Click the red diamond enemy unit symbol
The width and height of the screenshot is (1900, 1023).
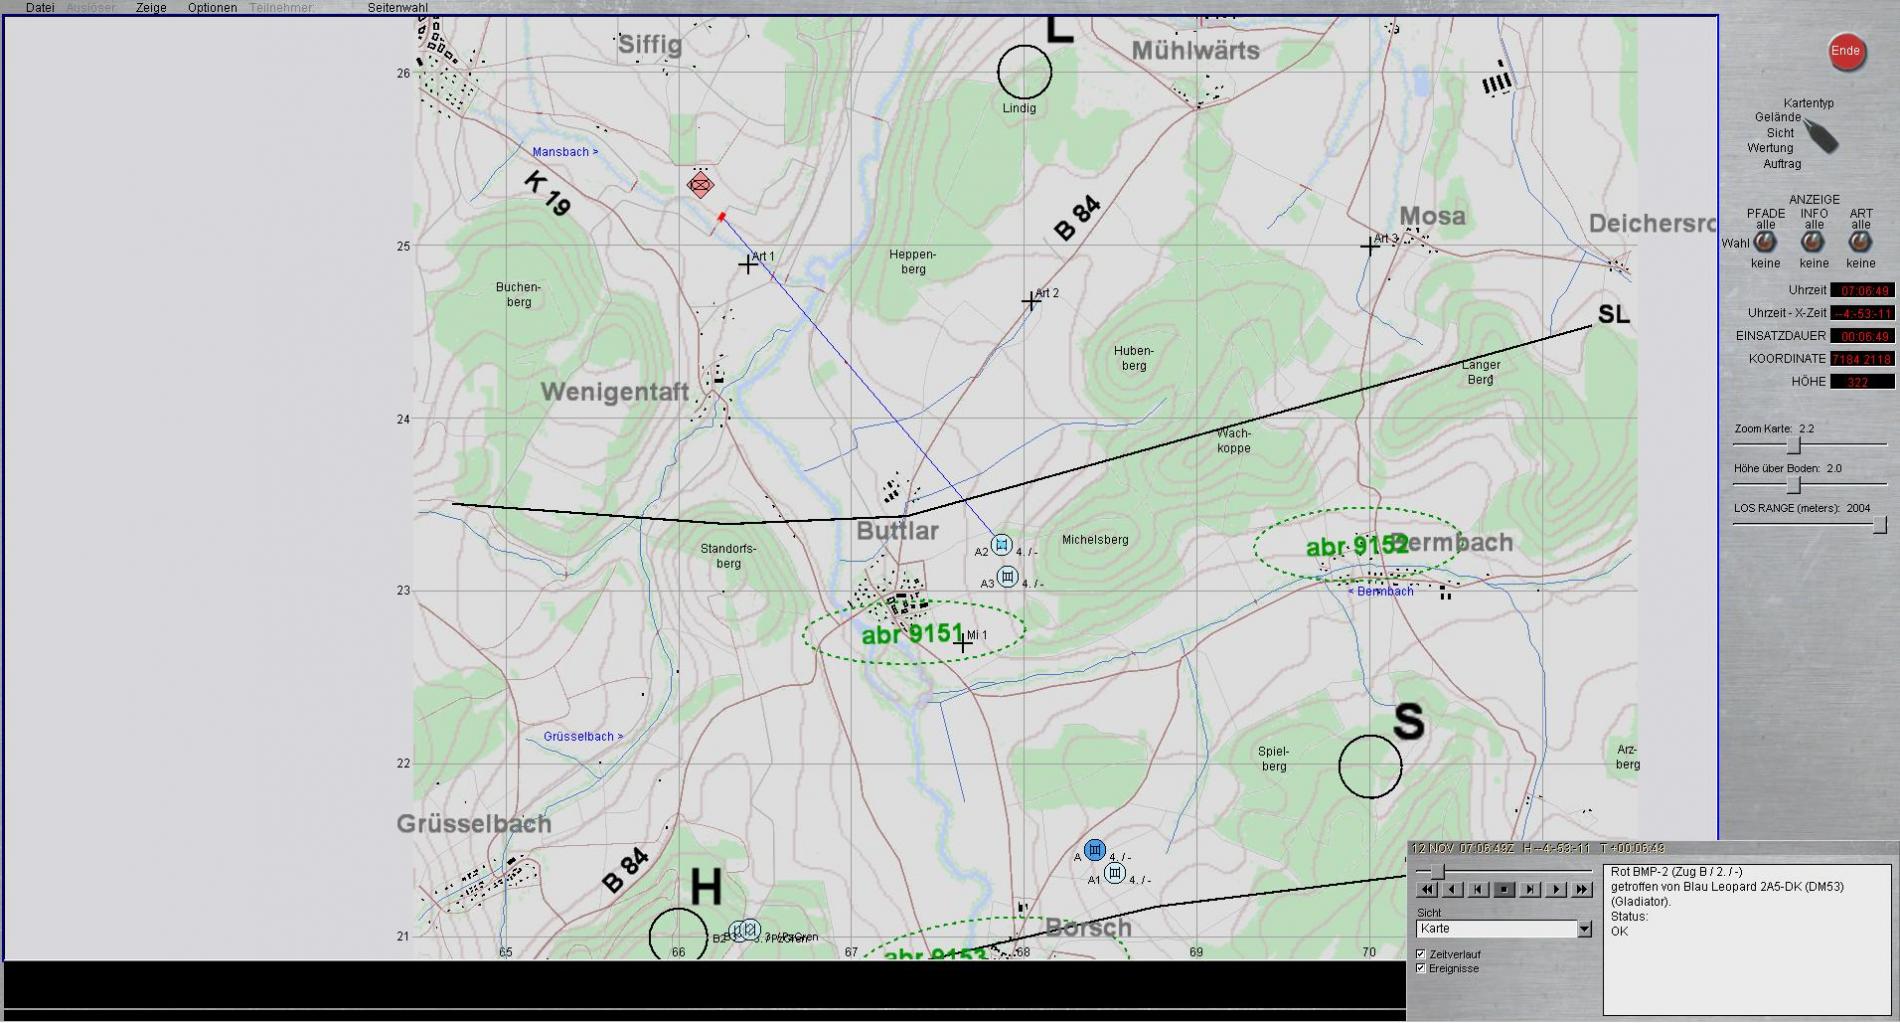(x=700, y=185)
